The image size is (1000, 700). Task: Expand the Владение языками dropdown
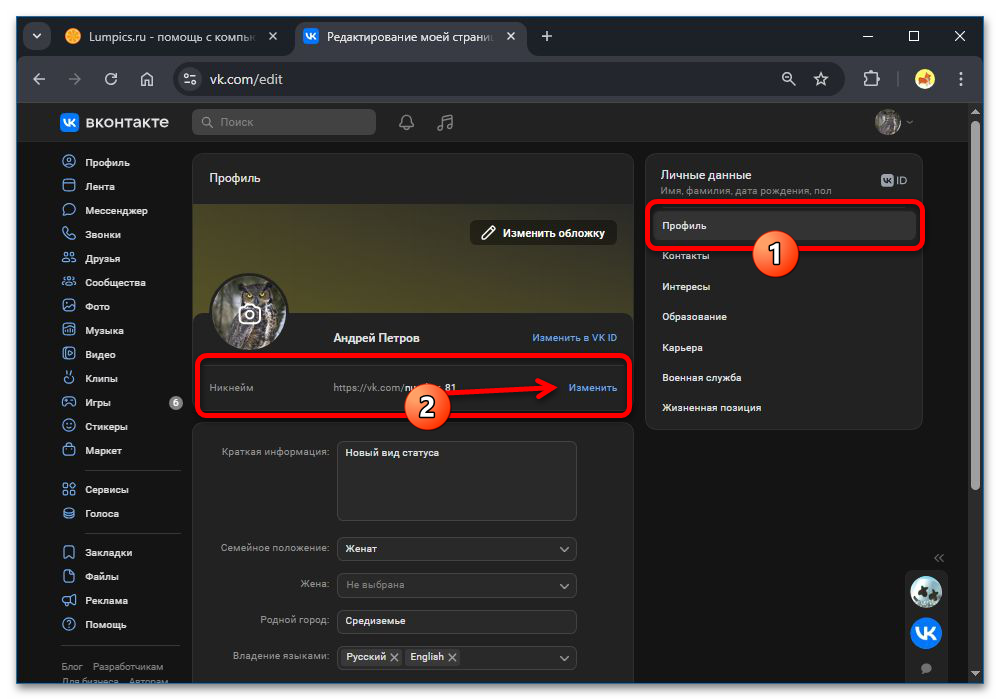pos(564,657)
